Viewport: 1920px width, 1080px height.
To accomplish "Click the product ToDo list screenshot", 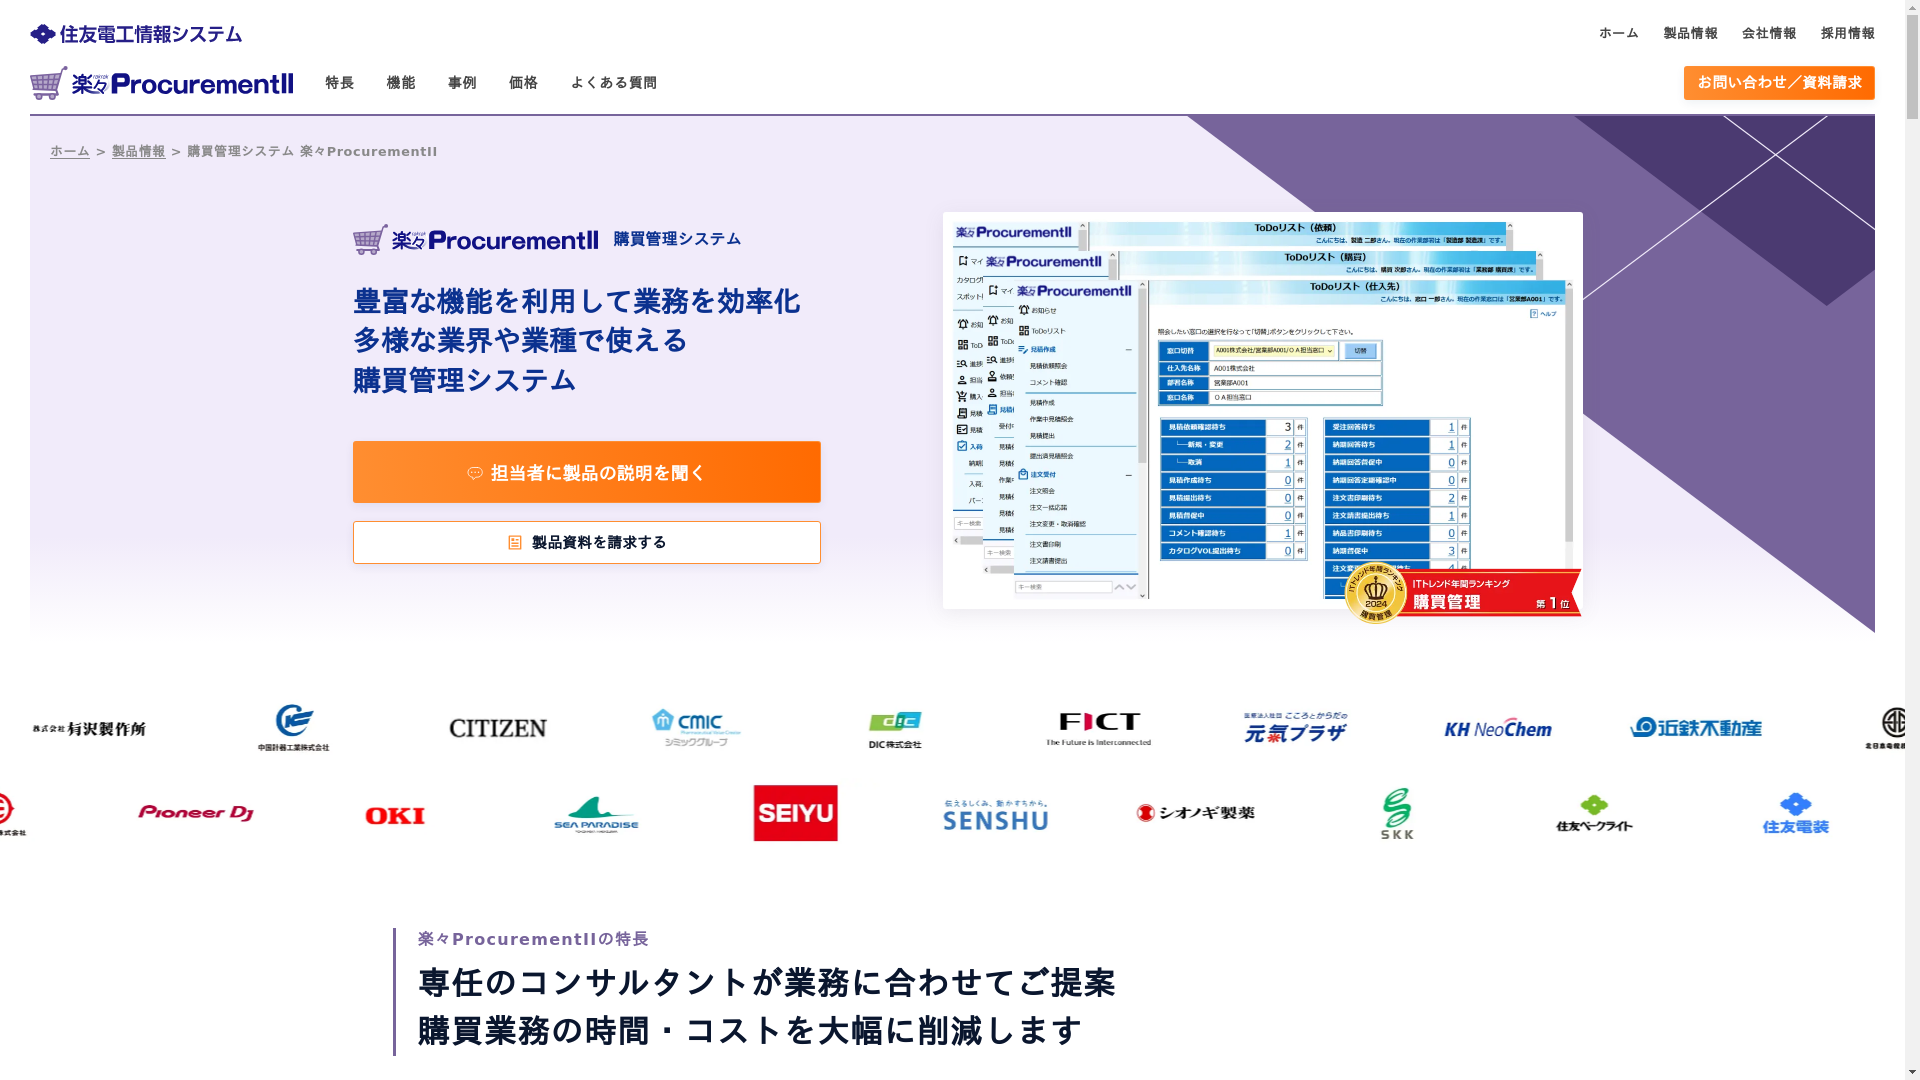I will (x=1262, y=410).
